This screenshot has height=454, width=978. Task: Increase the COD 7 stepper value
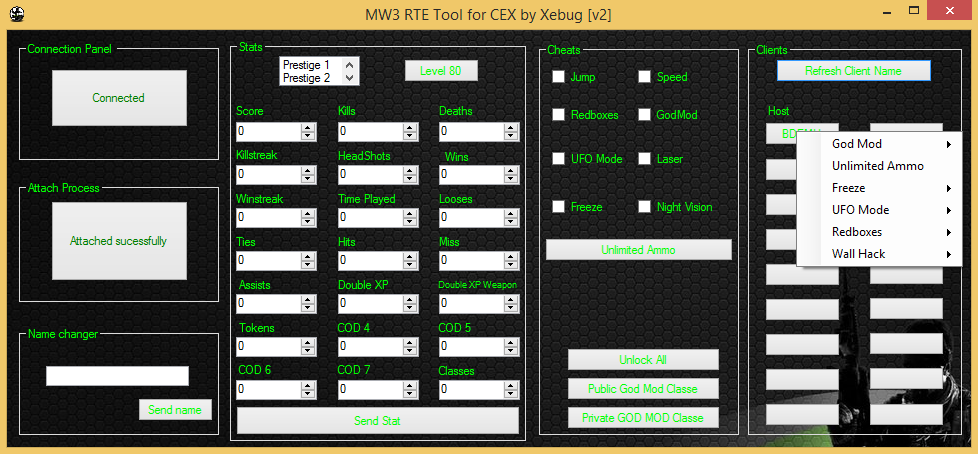tap(410, 385)
